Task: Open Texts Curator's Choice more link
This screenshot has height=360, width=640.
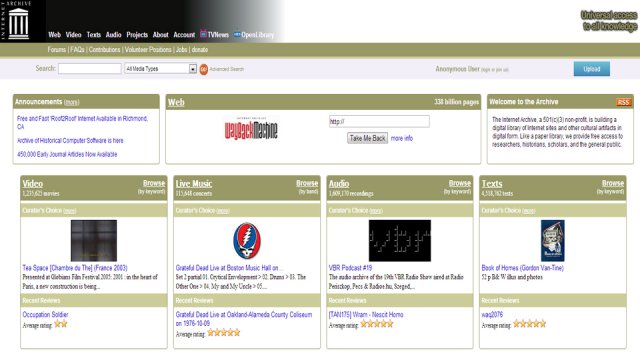Action: tap(529, 211)
